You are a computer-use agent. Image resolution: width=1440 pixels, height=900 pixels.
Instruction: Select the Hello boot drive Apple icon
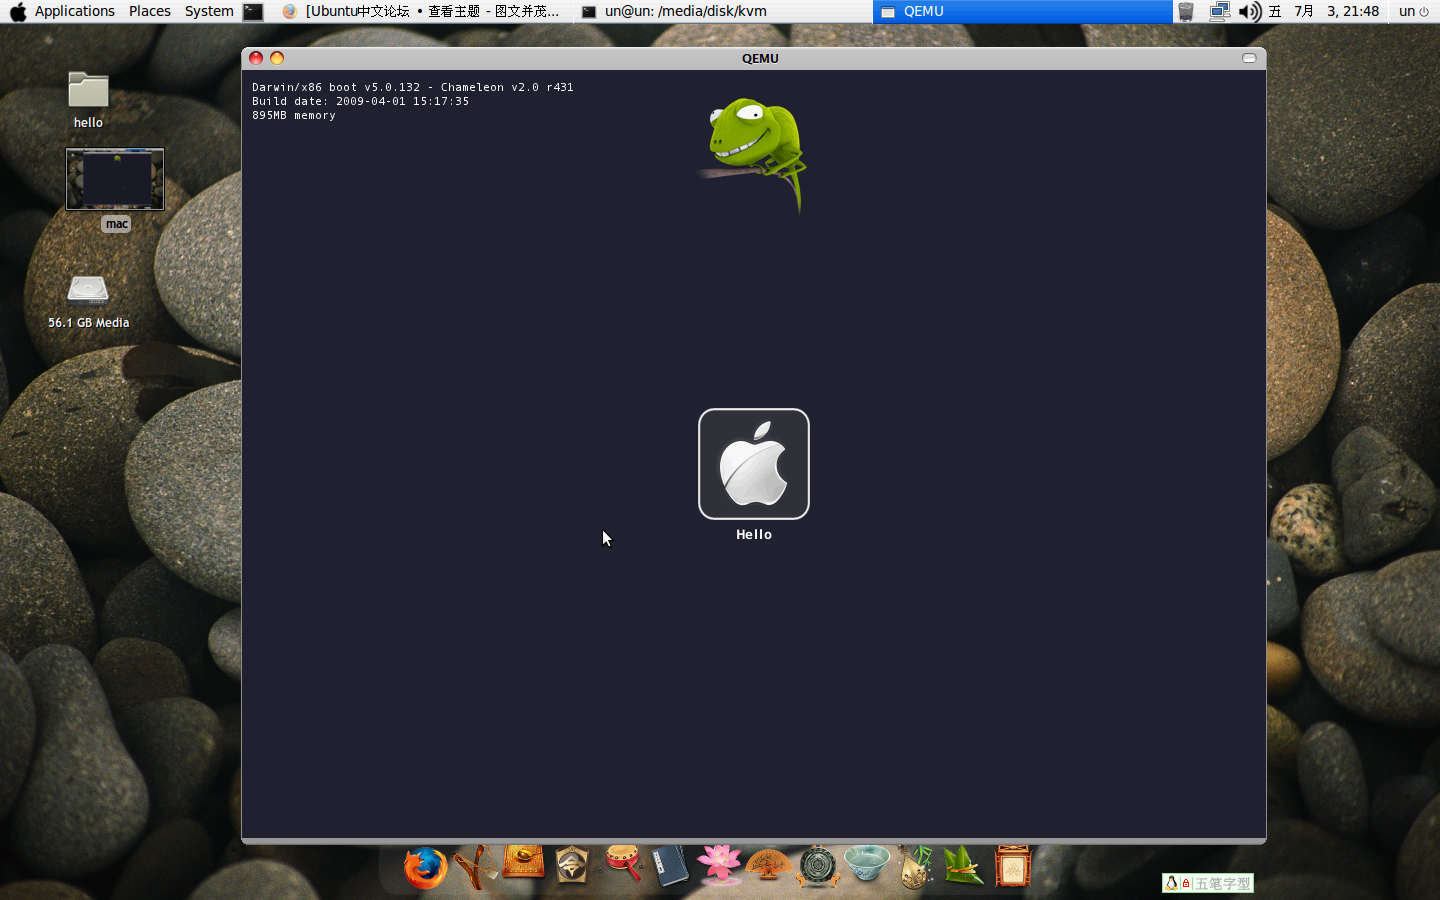[754, 464]
